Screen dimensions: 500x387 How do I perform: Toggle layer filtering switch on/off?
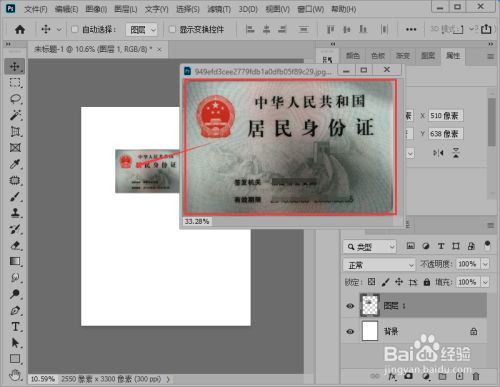coord(487,245)
